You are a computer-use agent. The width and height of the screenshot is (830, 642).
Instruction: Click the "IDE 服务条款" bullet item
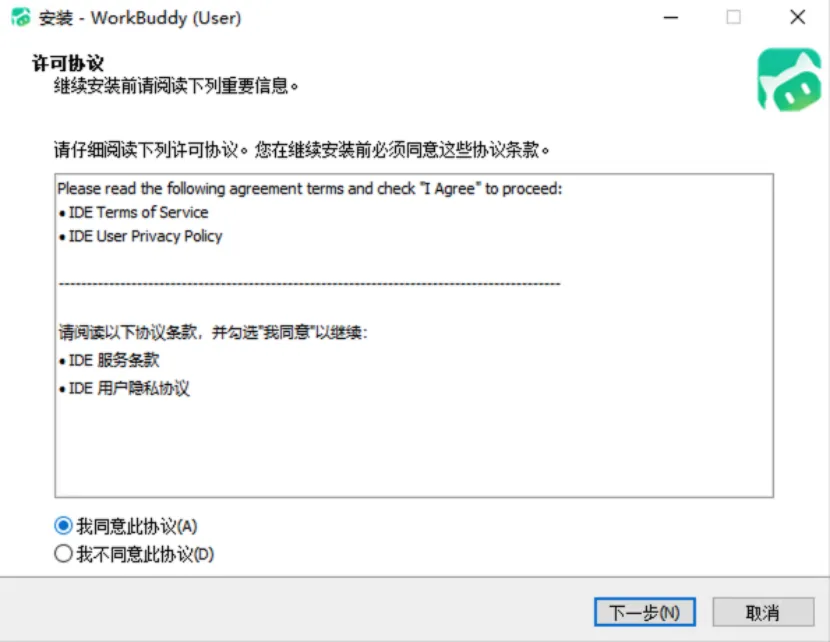pyautogui.click(x=114, y=360)
